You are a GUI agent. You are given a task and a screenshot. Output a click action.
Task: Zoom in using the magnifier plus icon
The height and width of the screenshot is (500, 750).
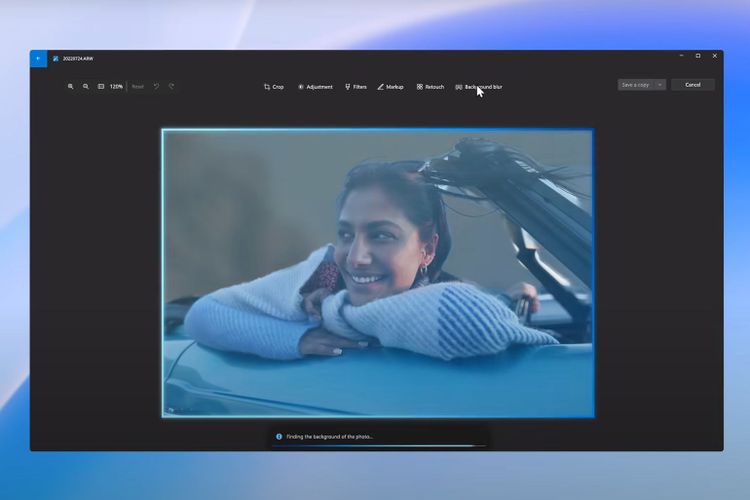coord(70,87)
